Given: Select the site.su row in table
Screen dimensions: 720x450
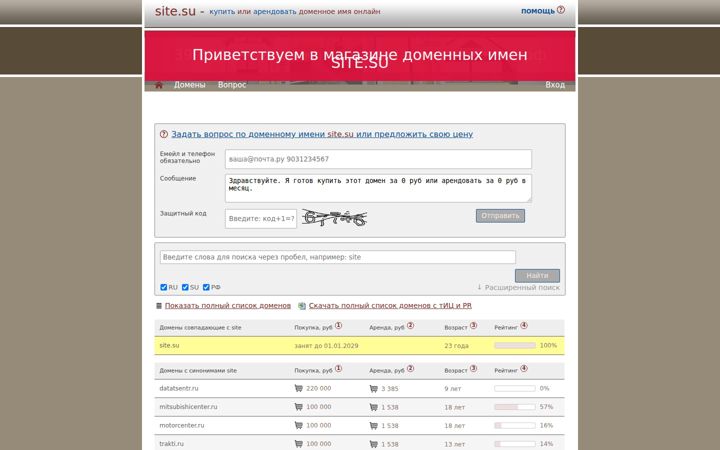Looking at the screenshot, I should [360, 345].
